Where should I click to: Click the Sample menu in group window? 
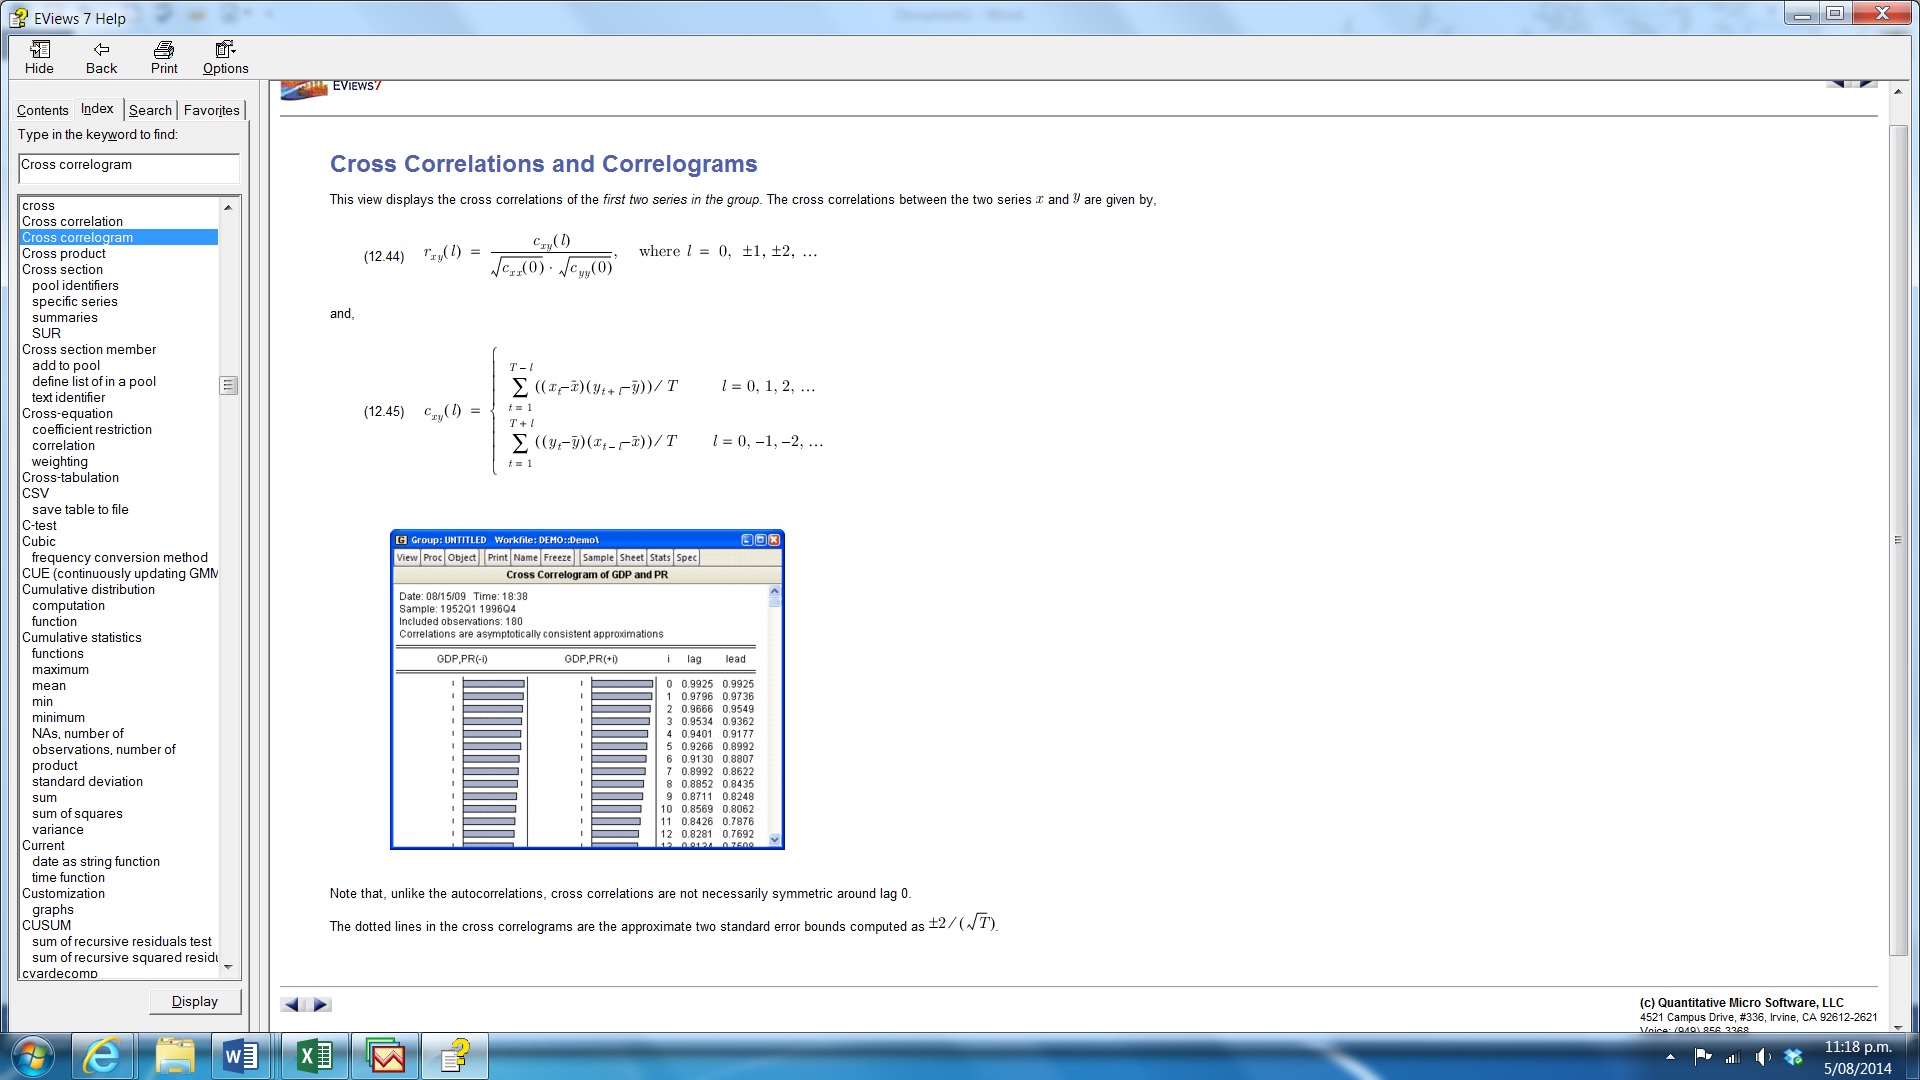point(597,558)
